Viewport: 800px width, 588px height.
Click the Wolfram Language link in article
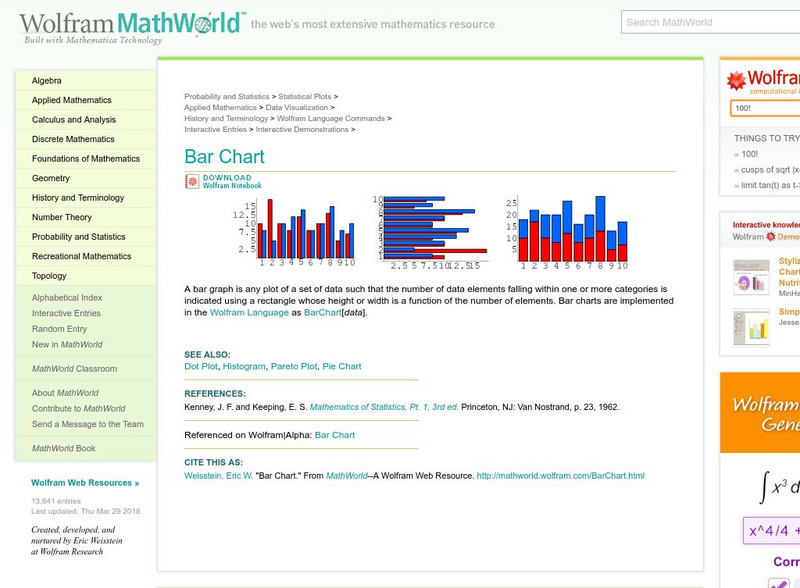pos(249,312)
